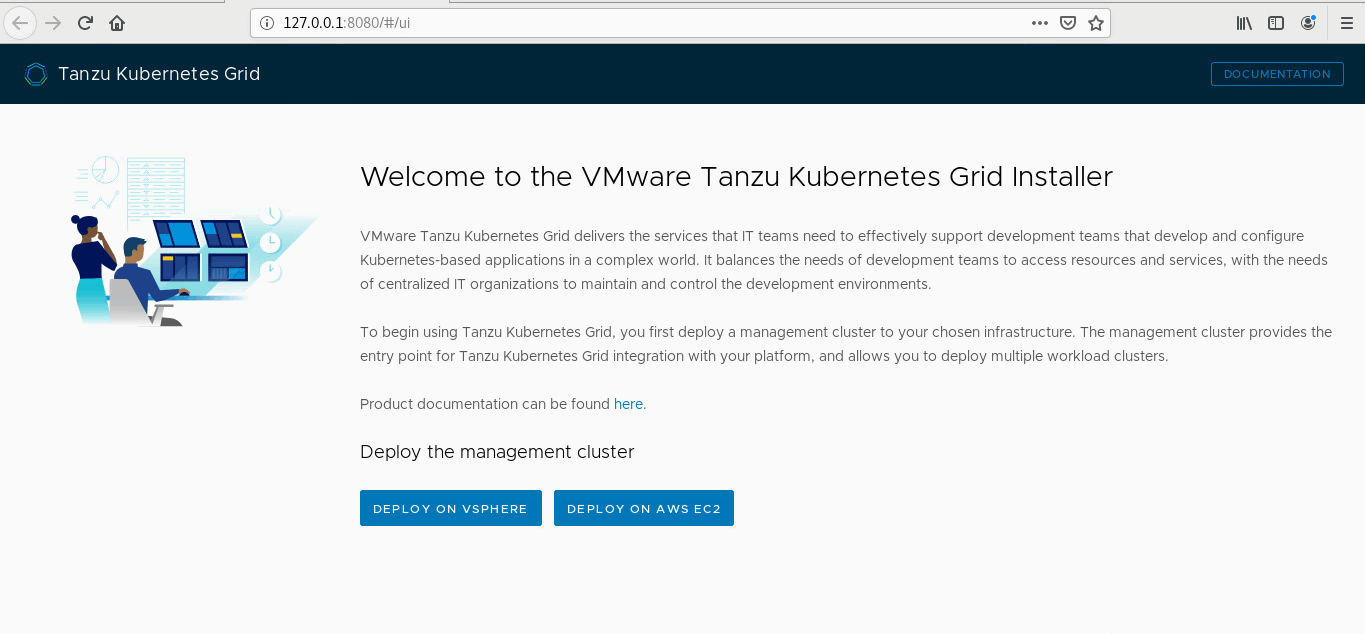Click the welcome illustration image

coord(194,240)
